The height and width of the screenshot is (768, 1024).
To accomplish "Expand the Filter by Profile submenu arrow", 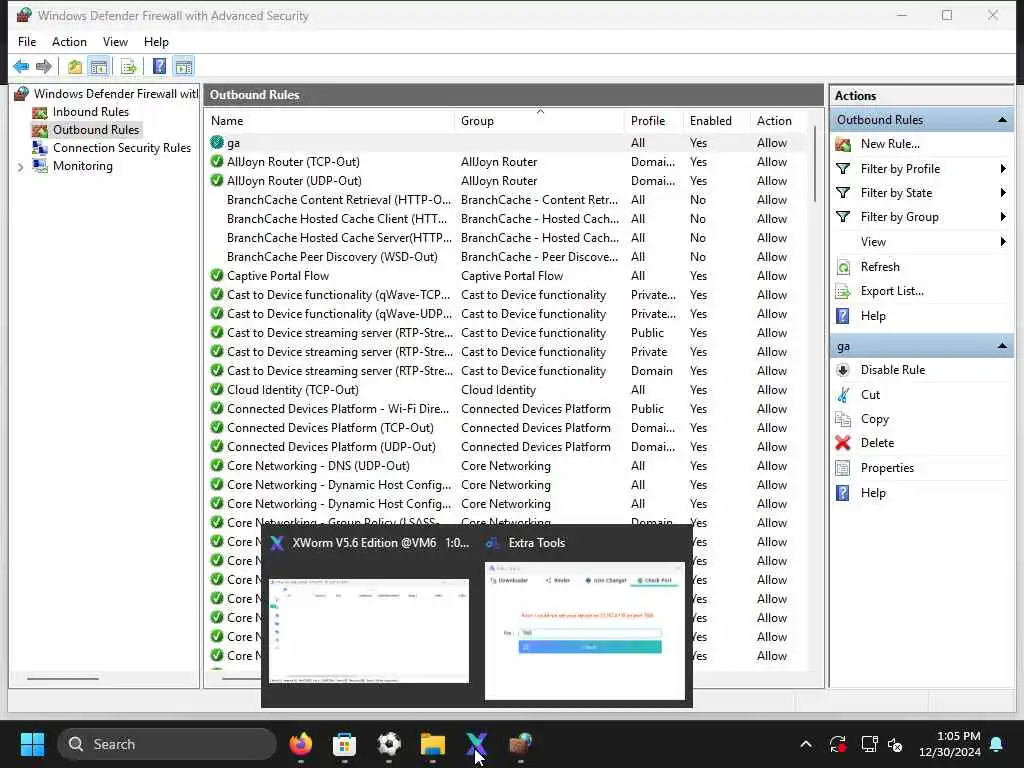I will pyautogui.click(x=1002, y=169).
